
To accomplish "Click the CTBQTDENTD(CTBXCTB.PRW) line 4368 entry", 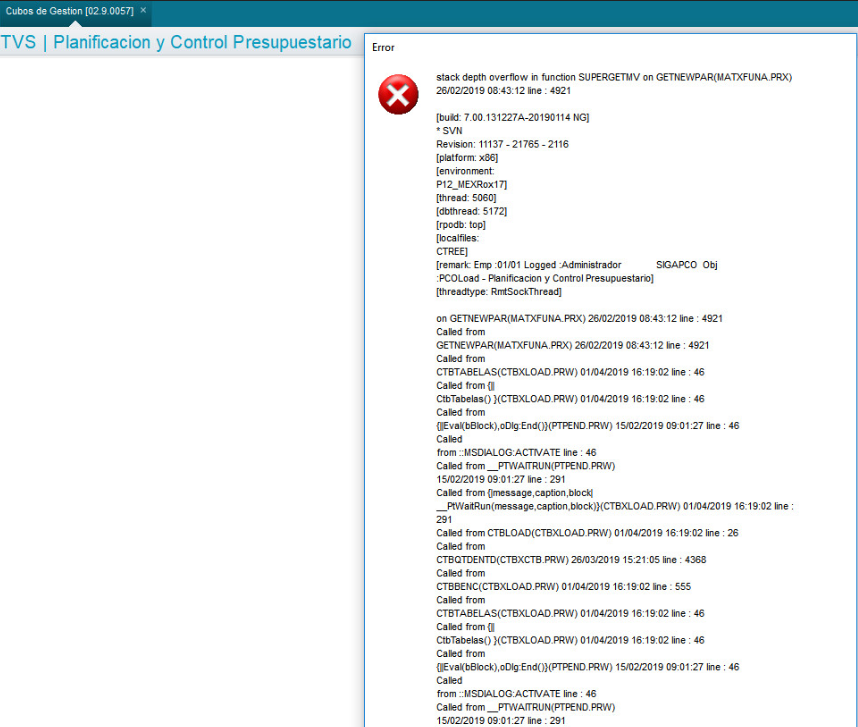I will 571,560.
